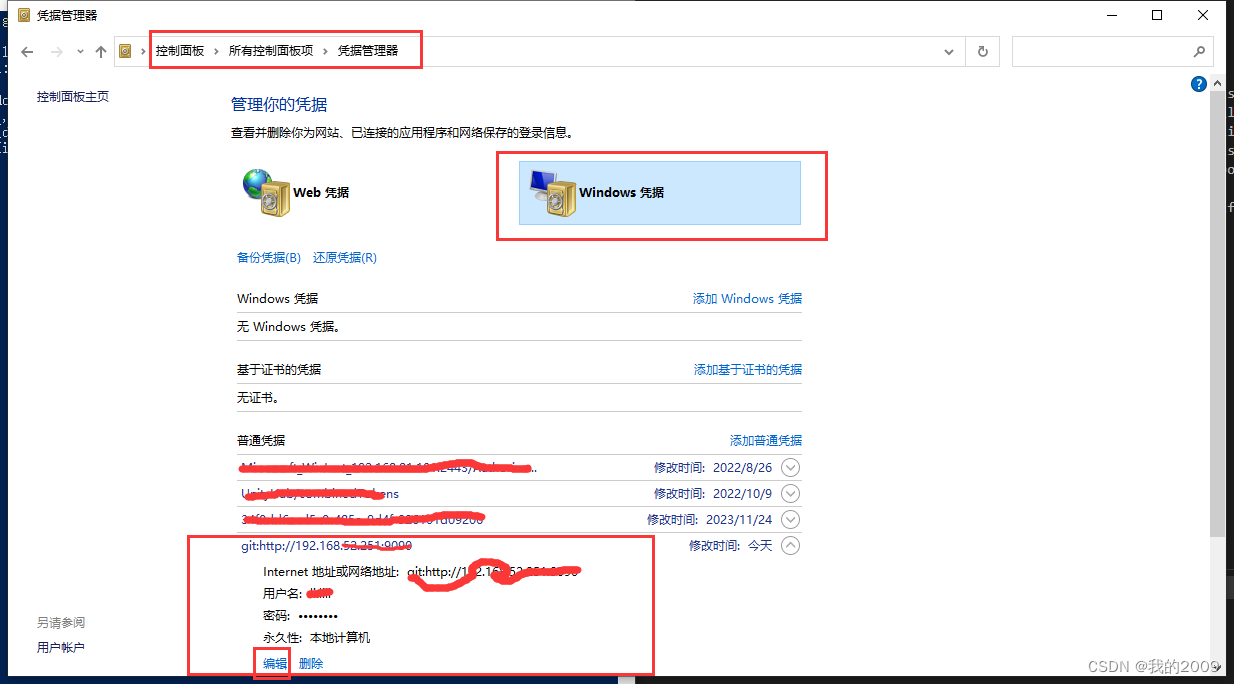This screenshot has width=1234, height=684.
Task: Click the git:http://192.168 credential entry
Action: point(326,546)
